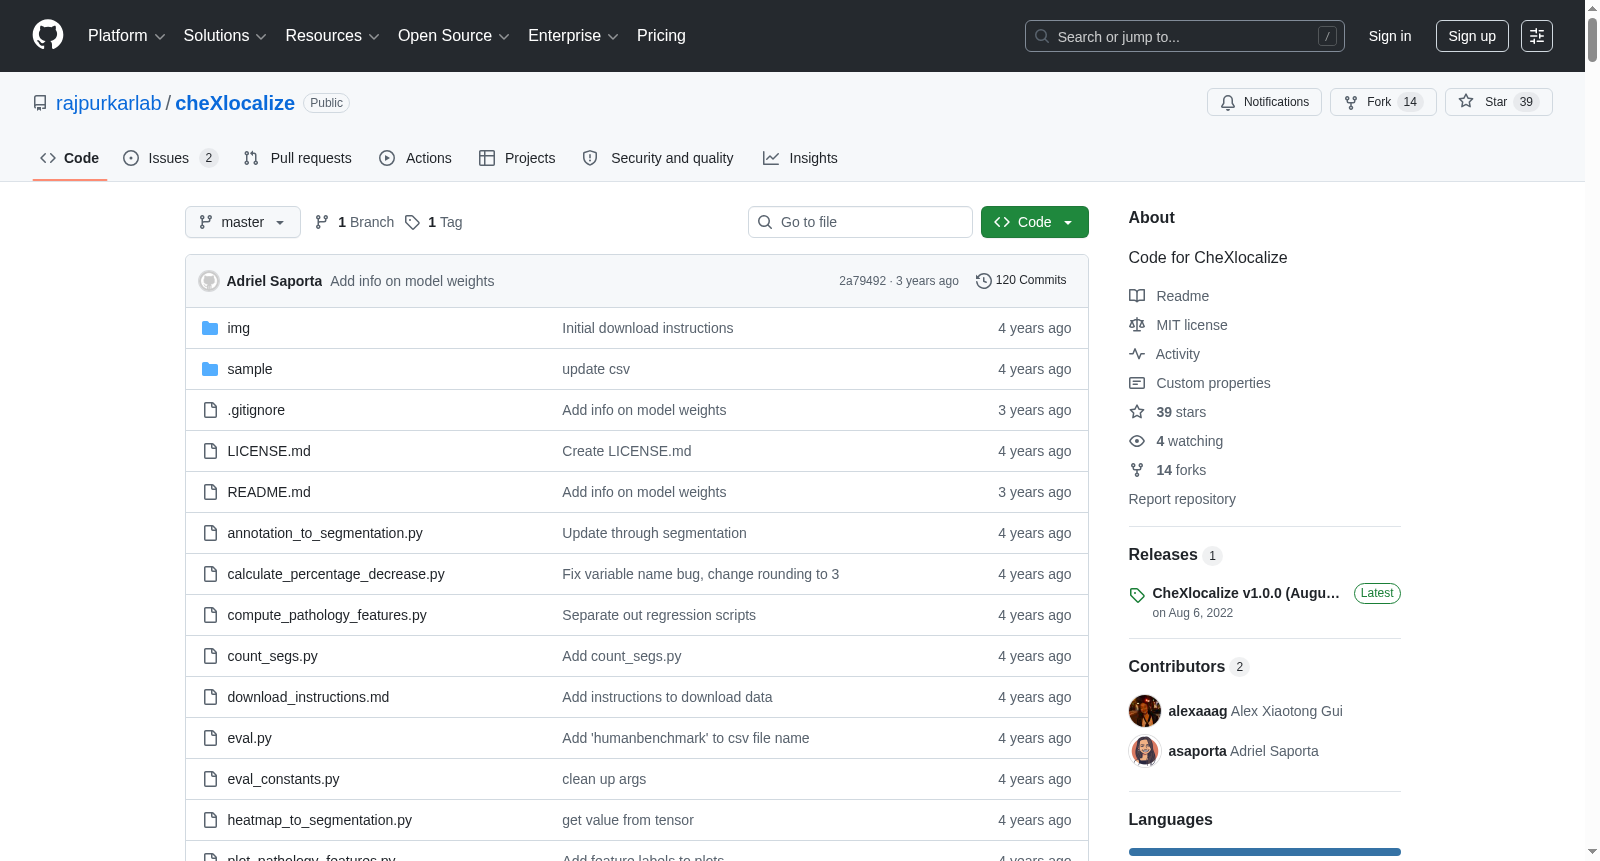1600x861 pixels.
Task: Expand the Platform menu
Action: coord(127,36)
